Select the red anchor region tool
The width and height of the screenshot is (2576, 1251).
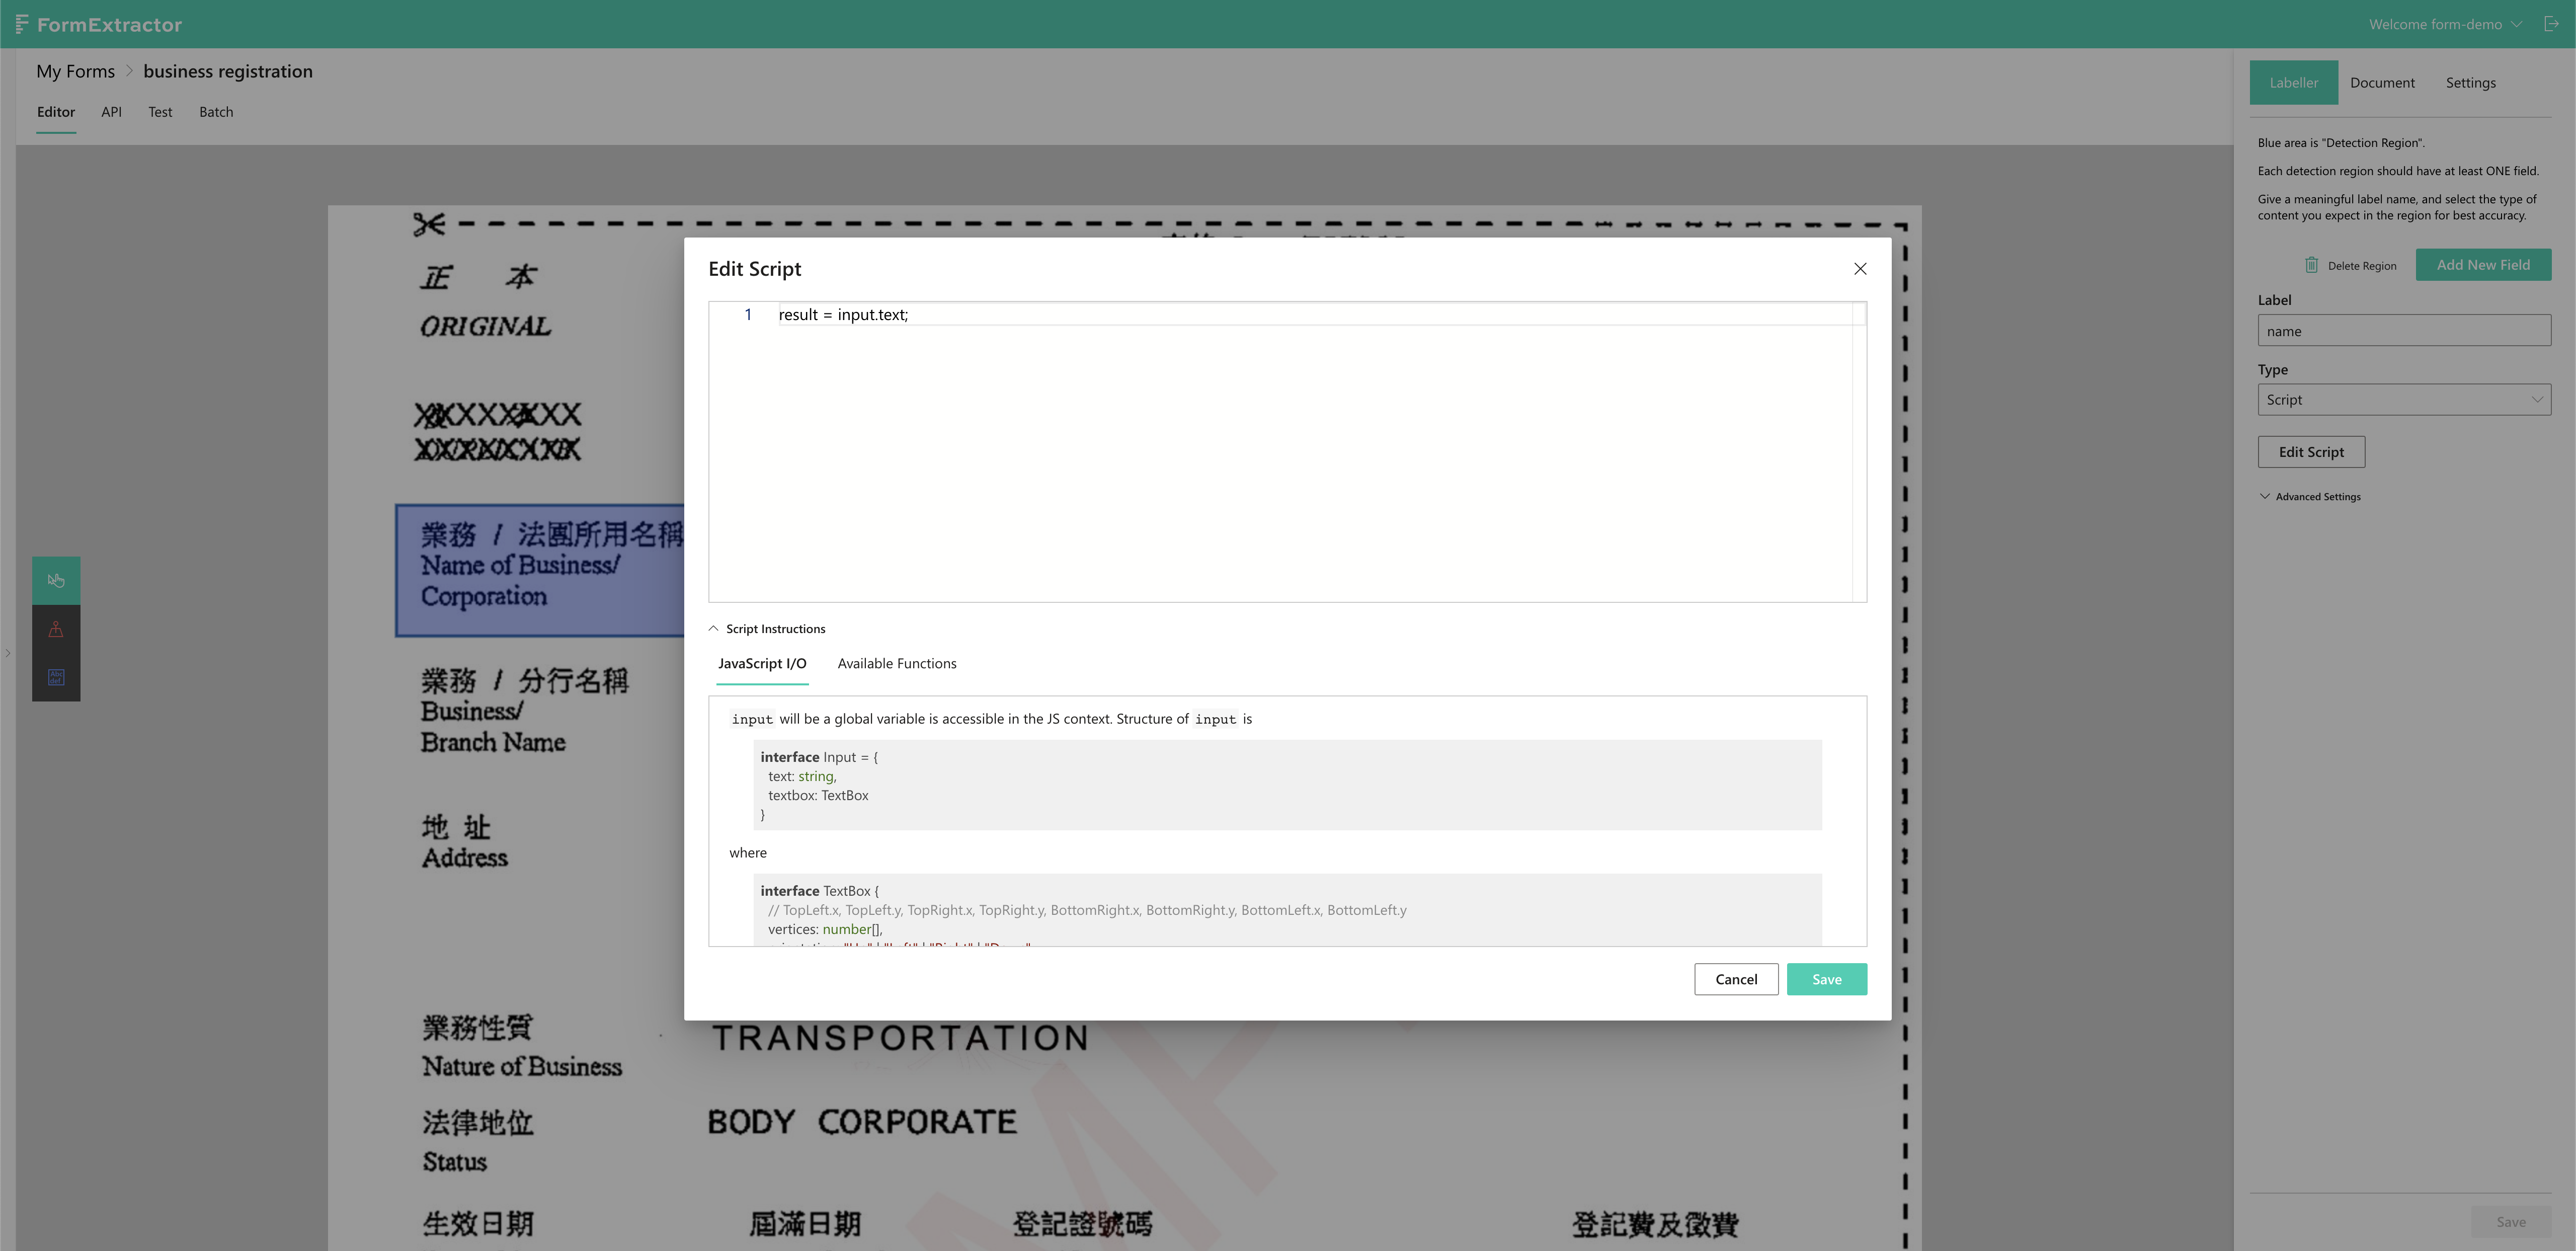56,629
